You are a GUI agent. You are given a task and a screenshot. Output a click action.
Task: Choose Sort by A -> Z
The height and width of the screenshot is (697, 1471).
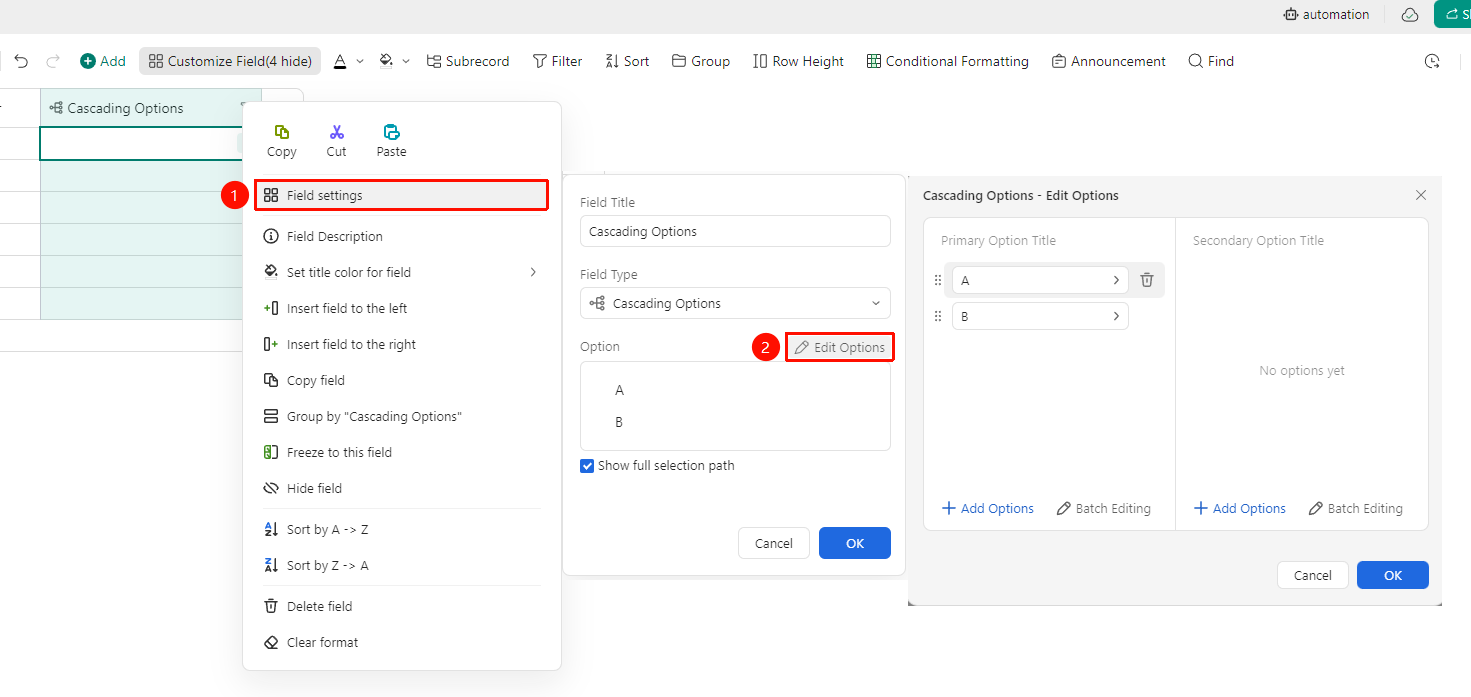(x=401, y=529)
